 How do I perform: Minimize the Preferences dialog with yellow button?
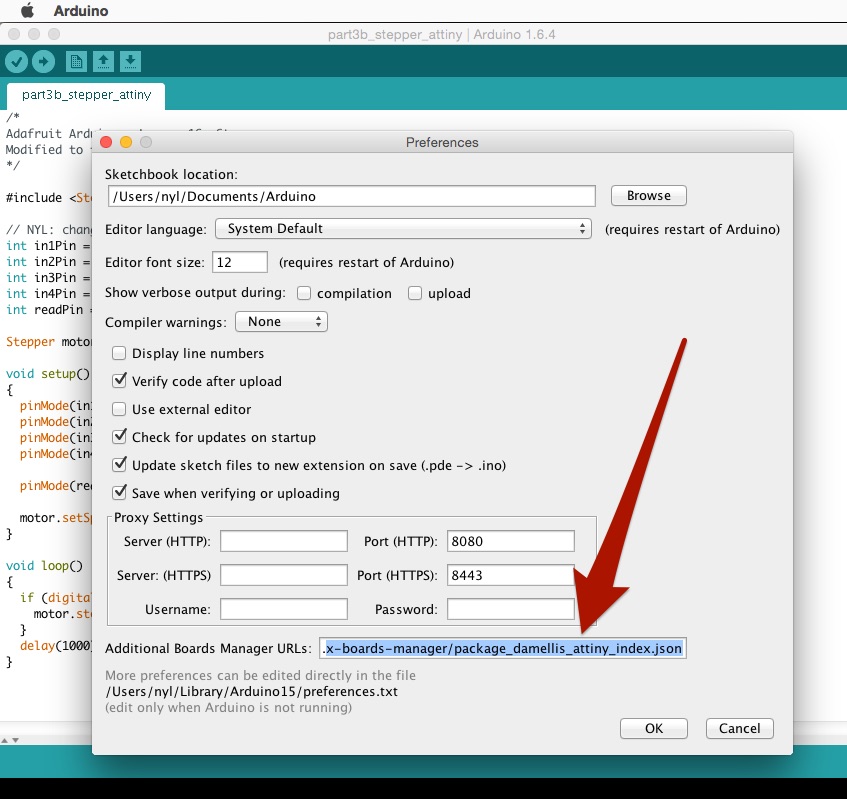pos(126,142)
